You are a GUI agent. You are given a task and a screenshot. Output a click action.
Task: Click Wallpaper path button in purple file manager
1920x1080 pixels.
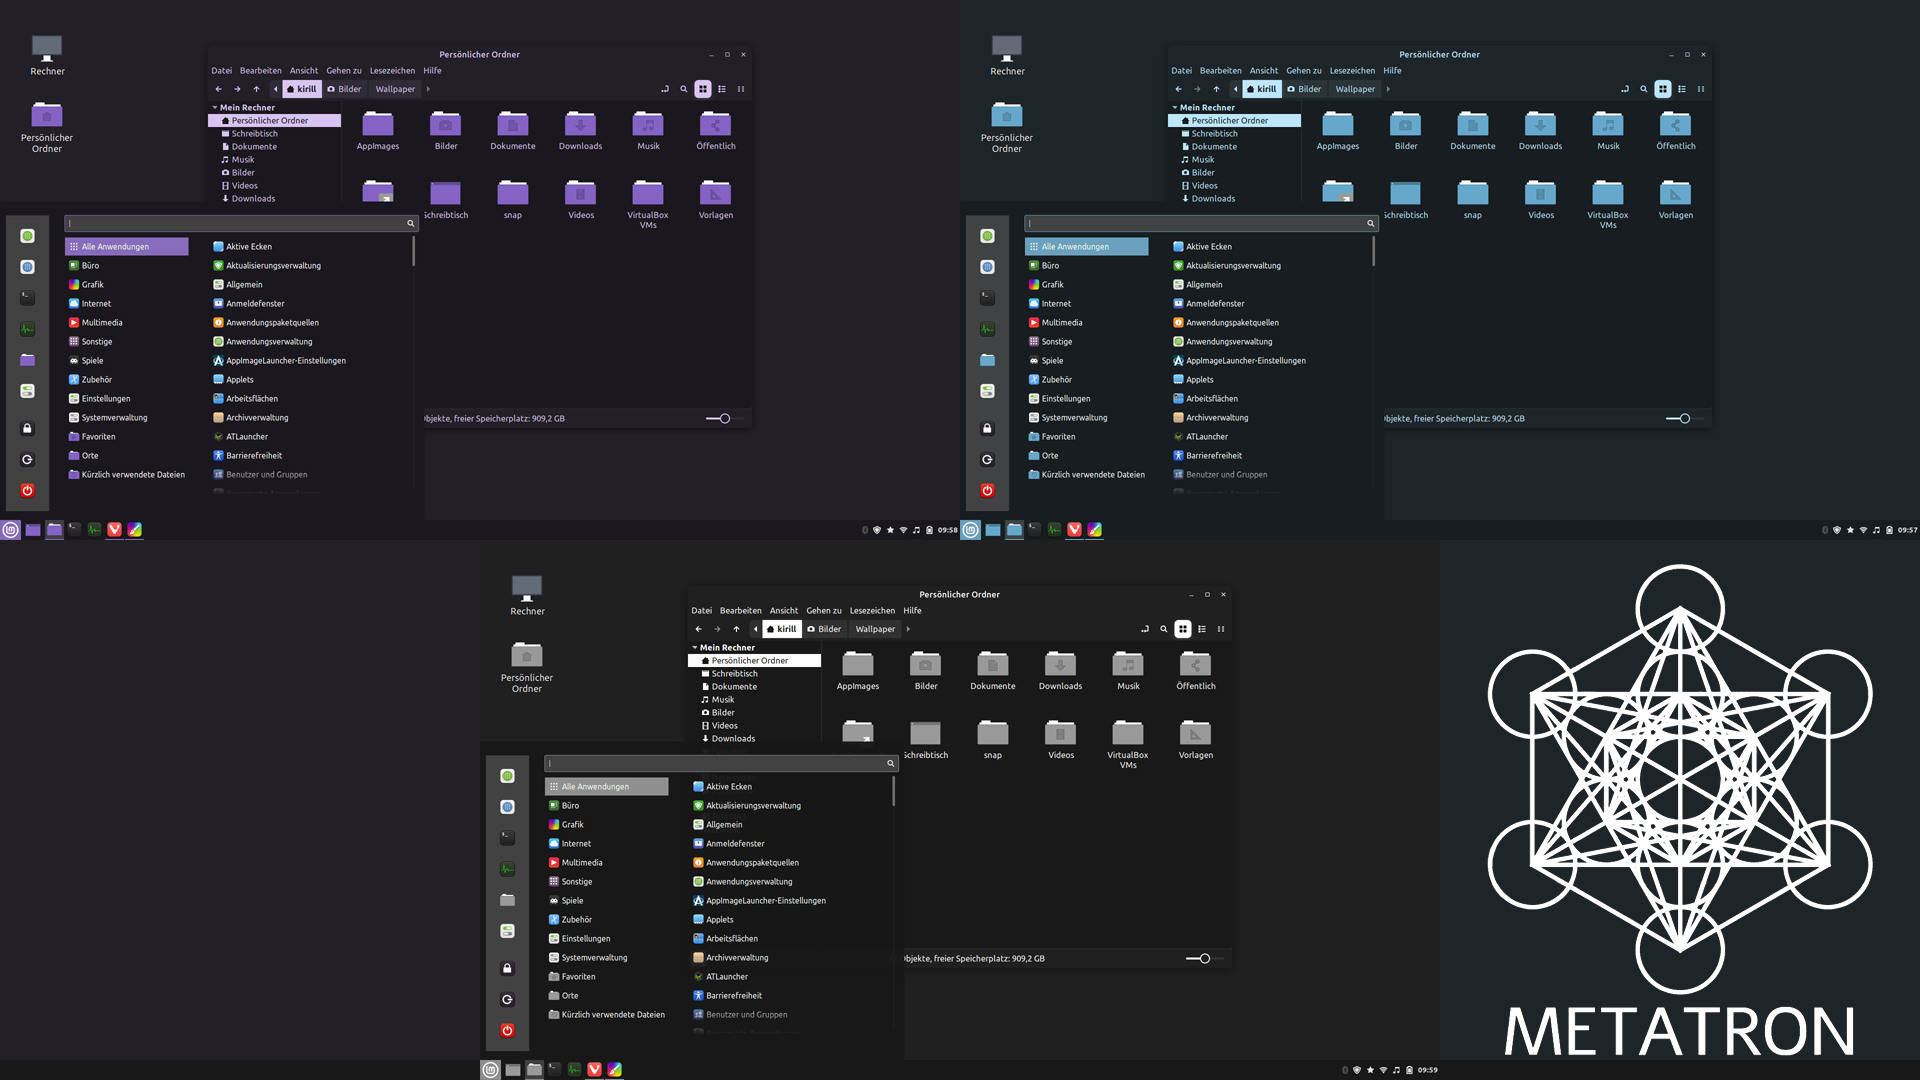pos(395,89)
